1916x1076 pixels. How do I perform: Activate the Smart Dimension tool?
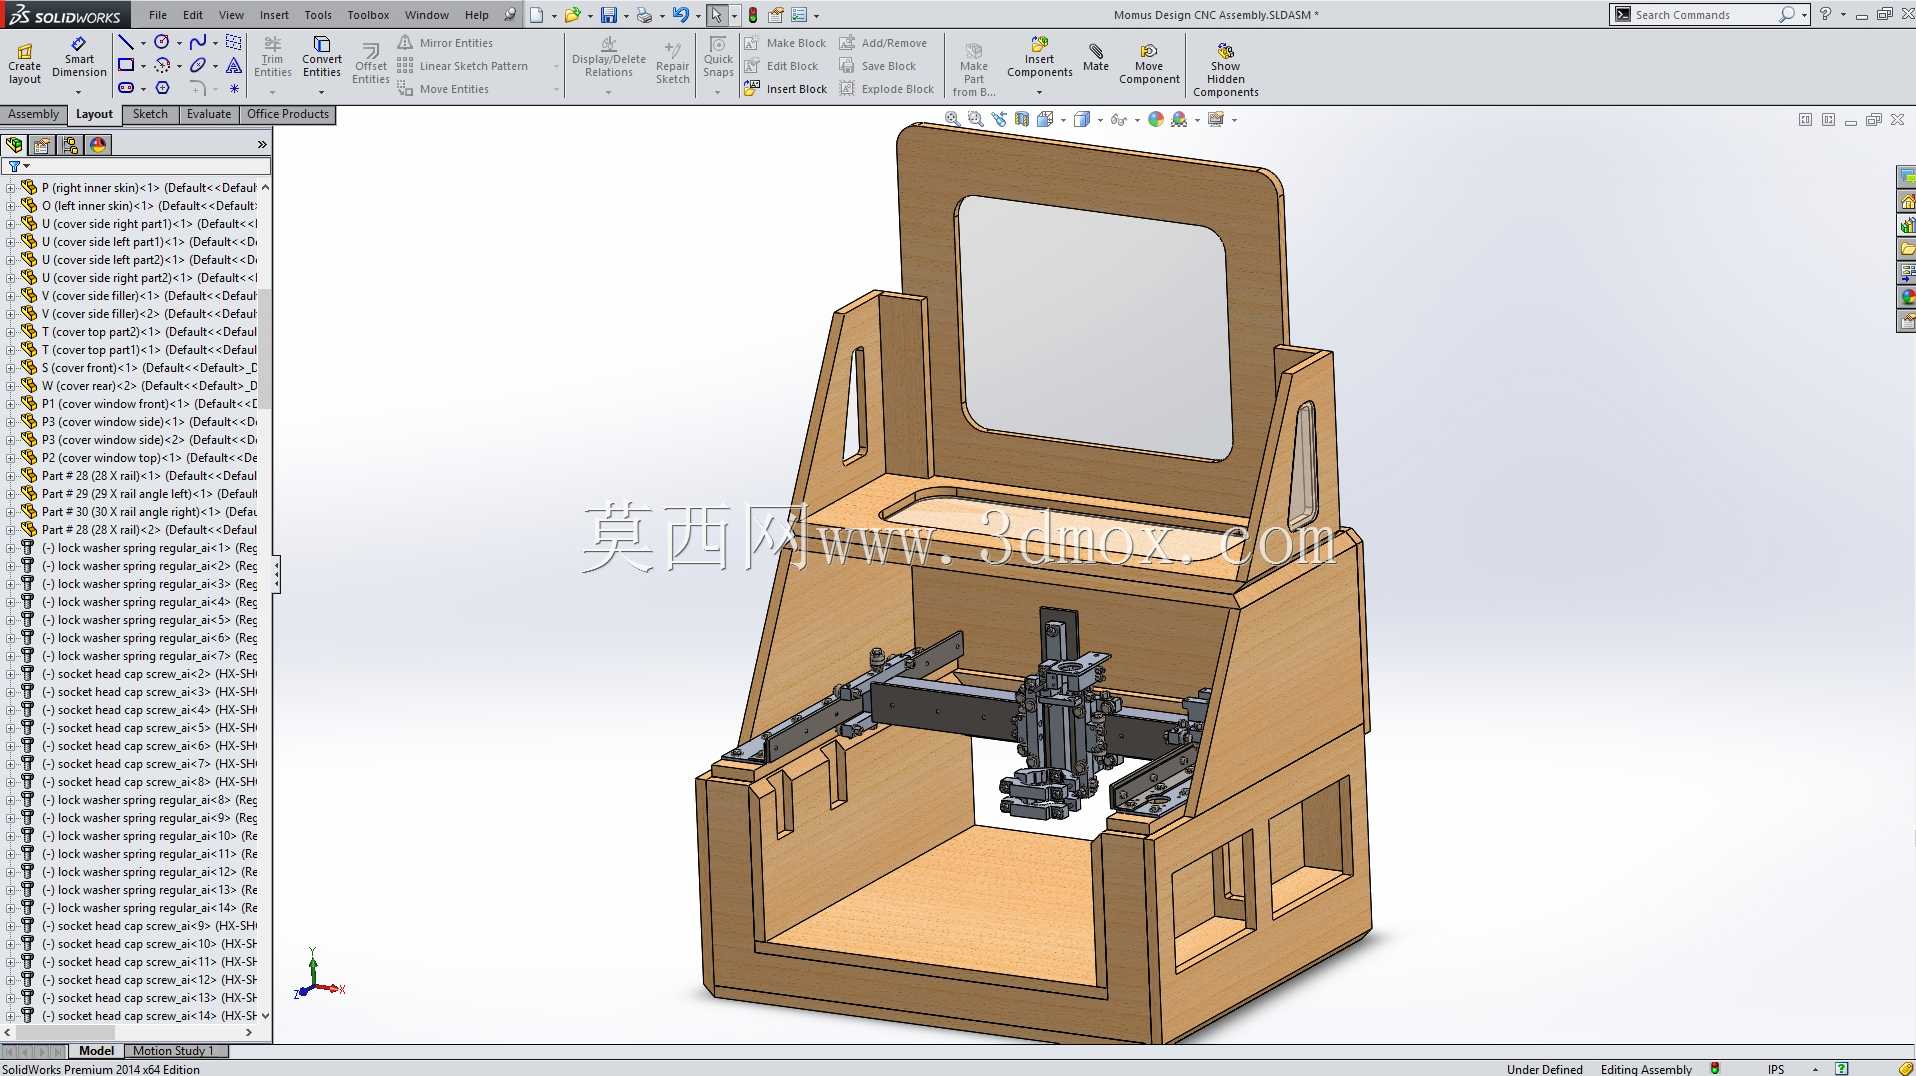click(79, 60)
